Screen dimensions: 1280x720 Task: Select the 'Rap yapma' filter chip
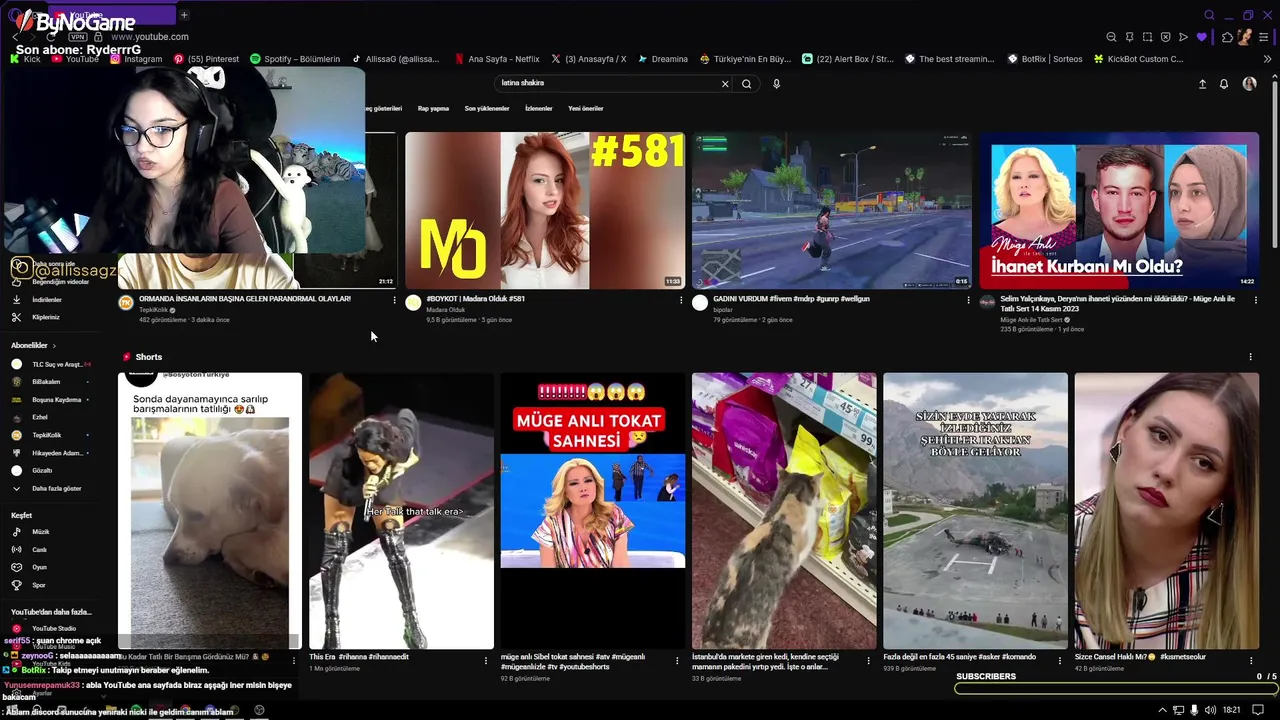[x=433, y=108]
